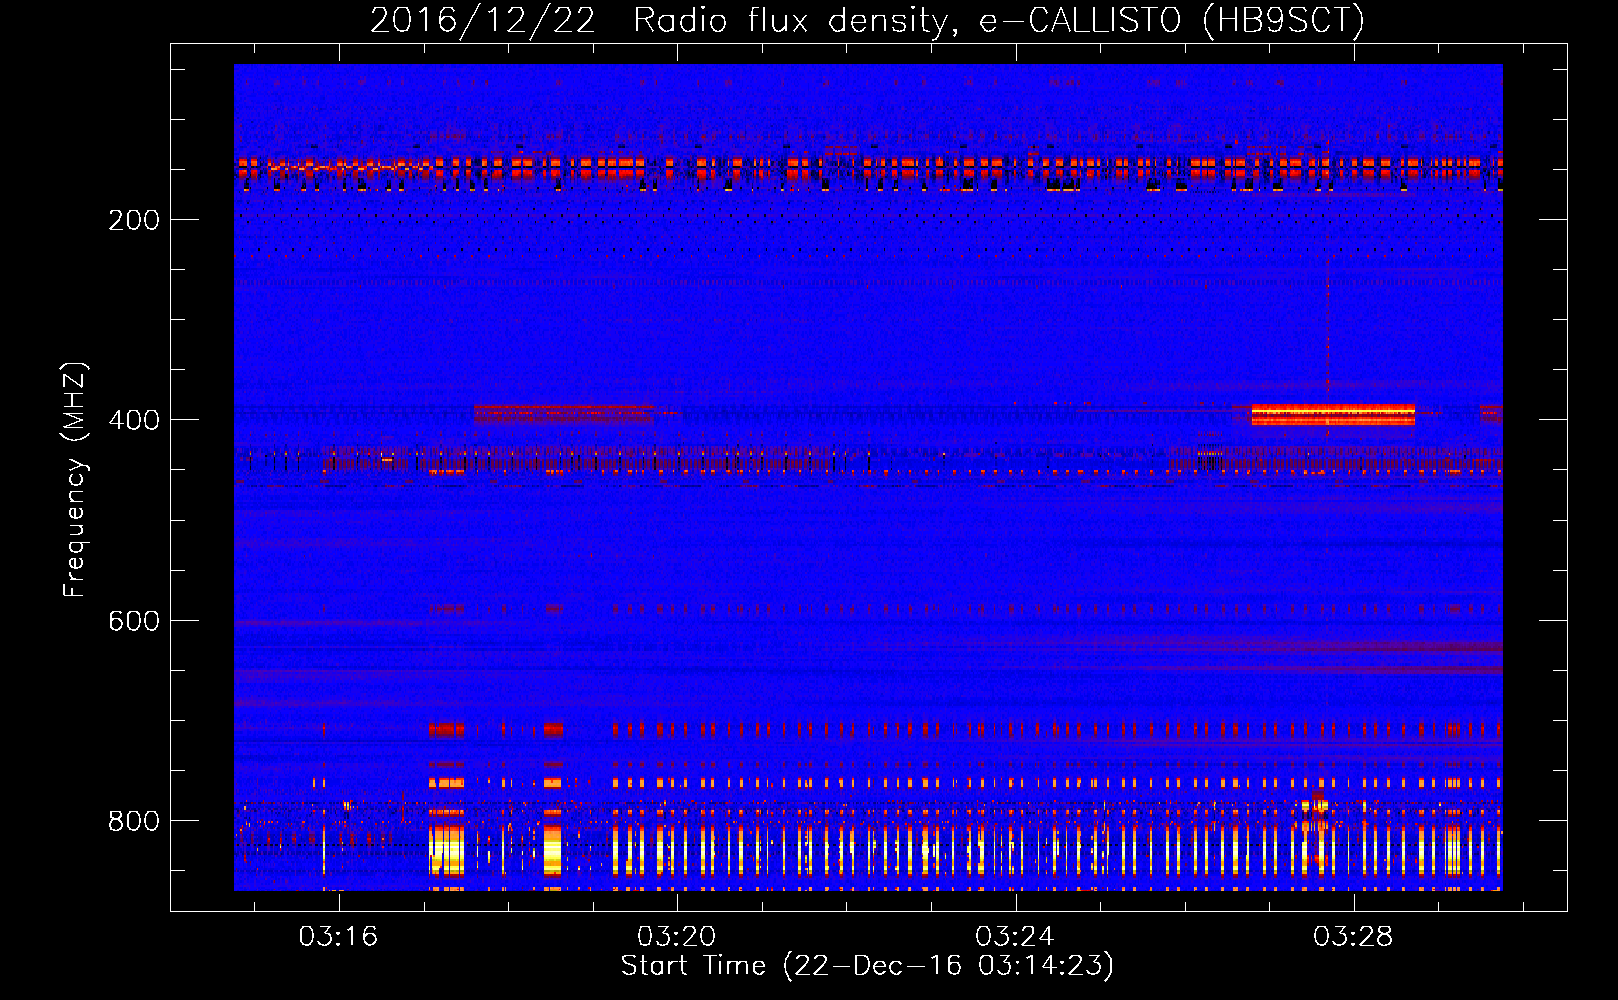Click the 'Start Time (22-Dec-16 03:14:23)' label
This screenshot has height=1000, width=1618.
tap(867, 966)
